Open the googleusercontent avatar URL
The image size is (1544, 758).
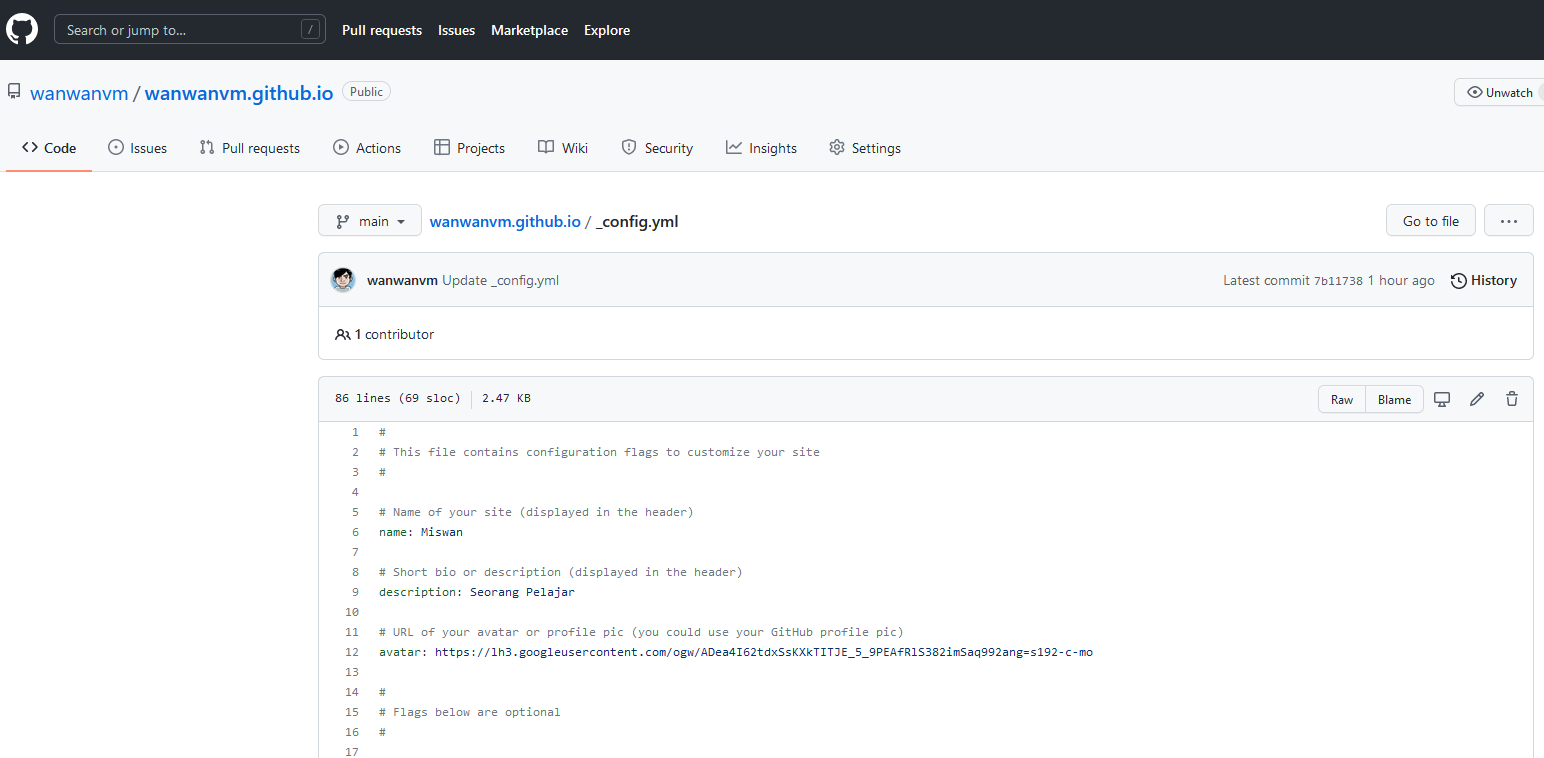(x=764, y=652)
